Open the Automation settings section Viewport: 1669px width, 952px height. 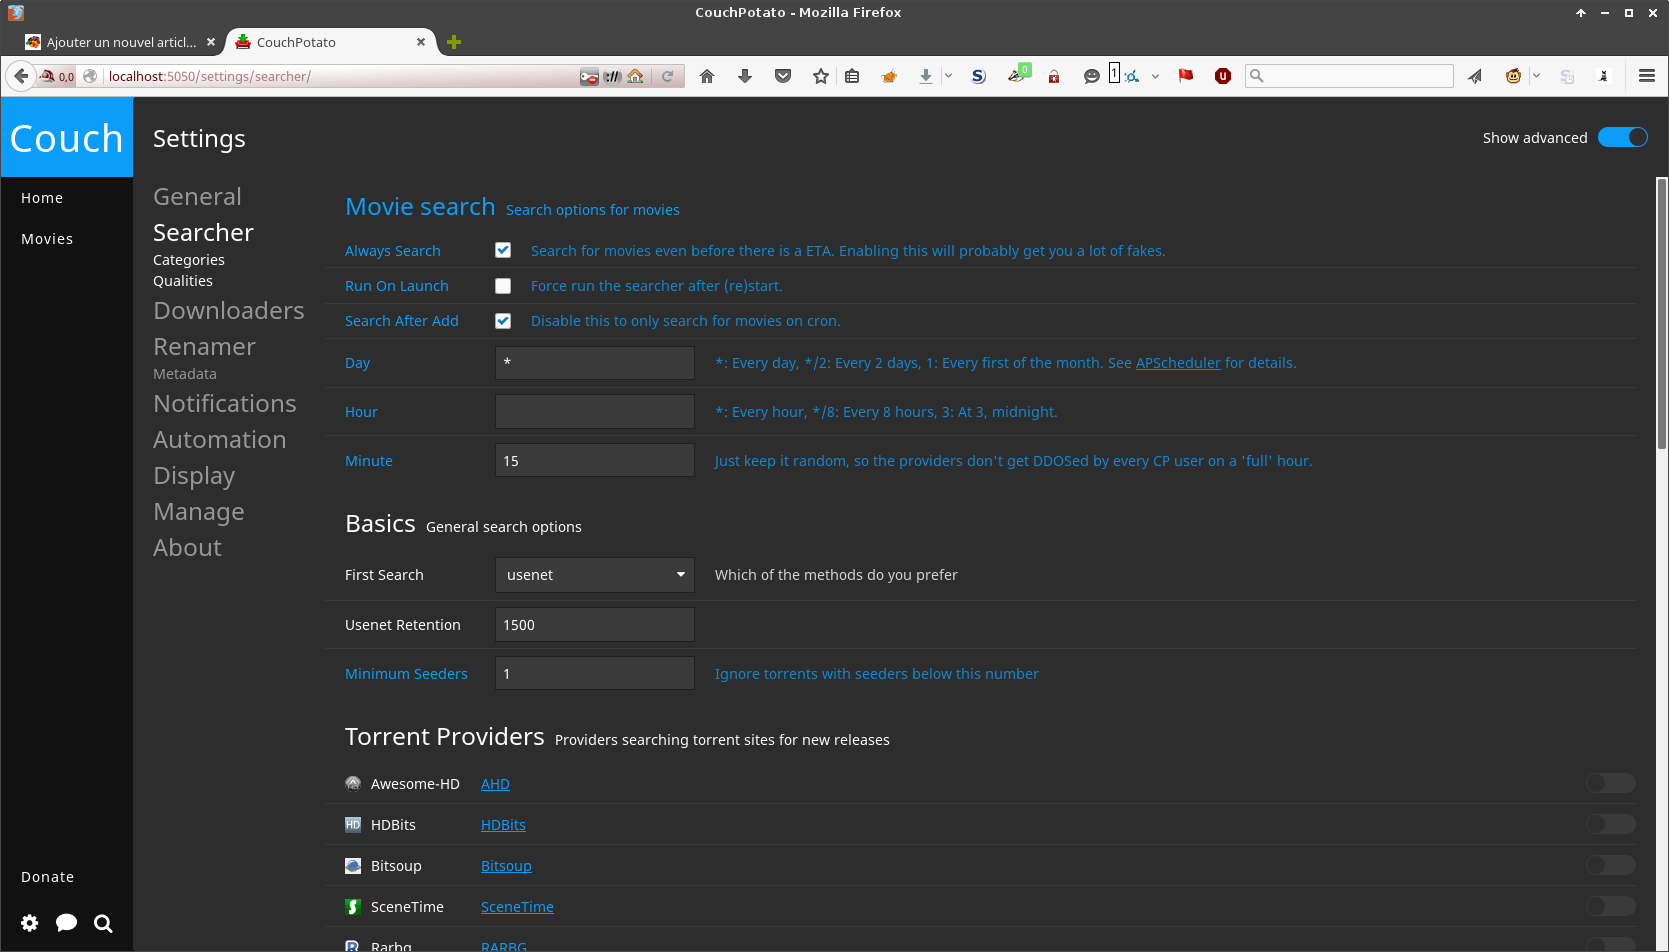click(220, 440)
